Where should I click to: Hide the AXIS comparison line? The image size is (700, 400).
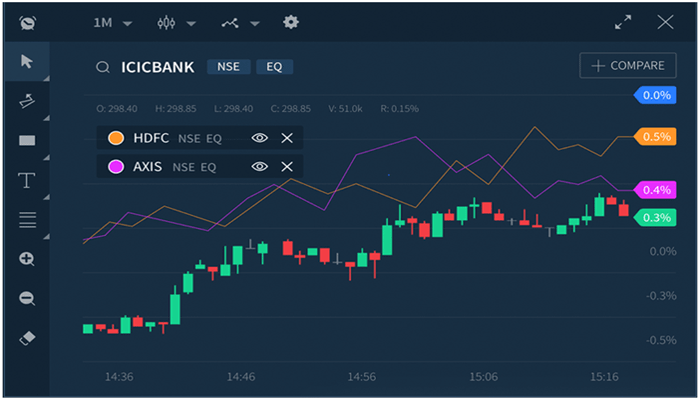[x=259, y=167]
